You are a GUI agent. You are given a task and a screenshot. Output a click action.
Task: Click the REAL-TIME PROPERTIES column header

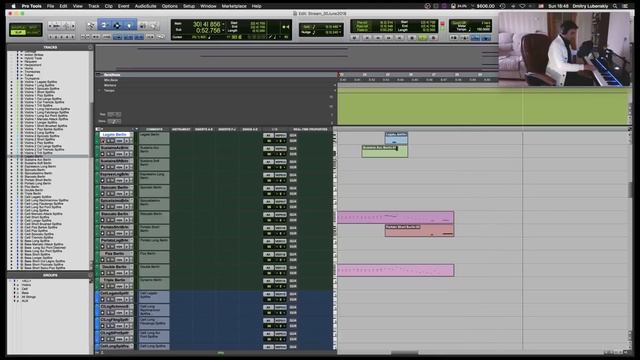tap(310, 129)
